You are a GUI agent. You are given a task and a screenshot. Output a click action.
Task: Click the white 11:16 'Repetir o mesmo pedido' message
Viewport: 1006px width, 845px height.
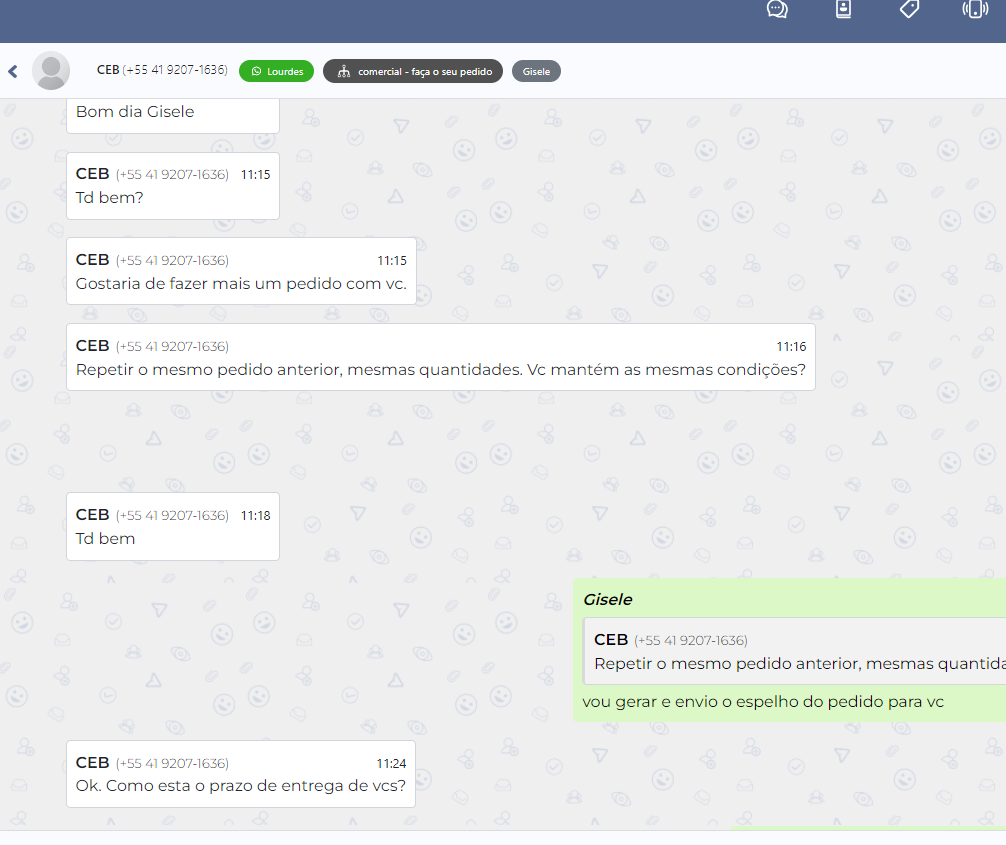coord(440,368)
